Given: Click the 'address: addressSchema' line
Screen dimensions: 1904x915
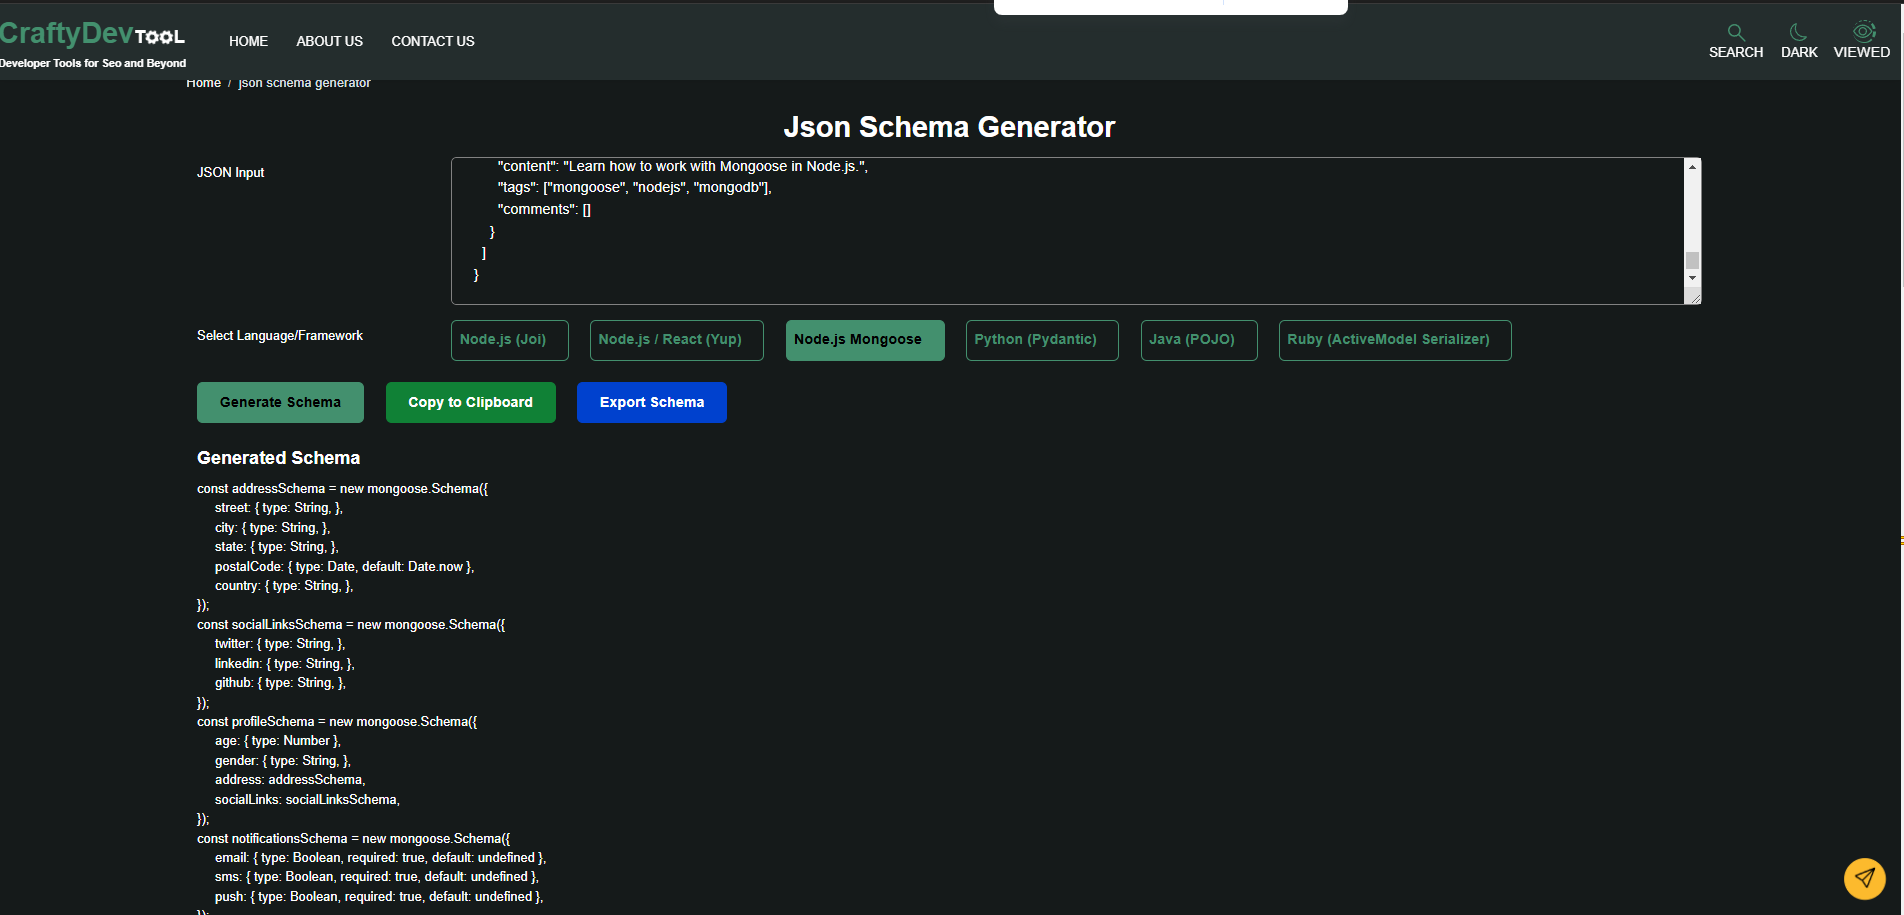Looking at the screenshot, I should pyautogui.click(x=290, y=780).
